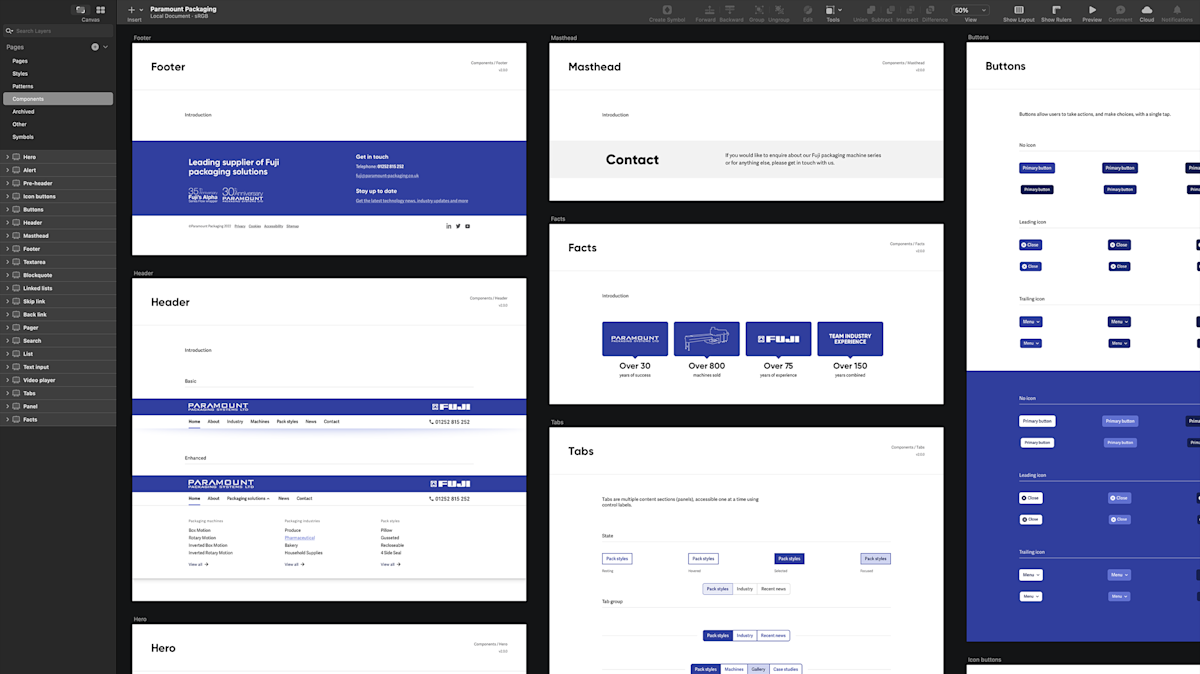The width and height of the screenshot is (1200, 674).
Task: Click the email address link in Footer artboard
Action: (387, 175)
